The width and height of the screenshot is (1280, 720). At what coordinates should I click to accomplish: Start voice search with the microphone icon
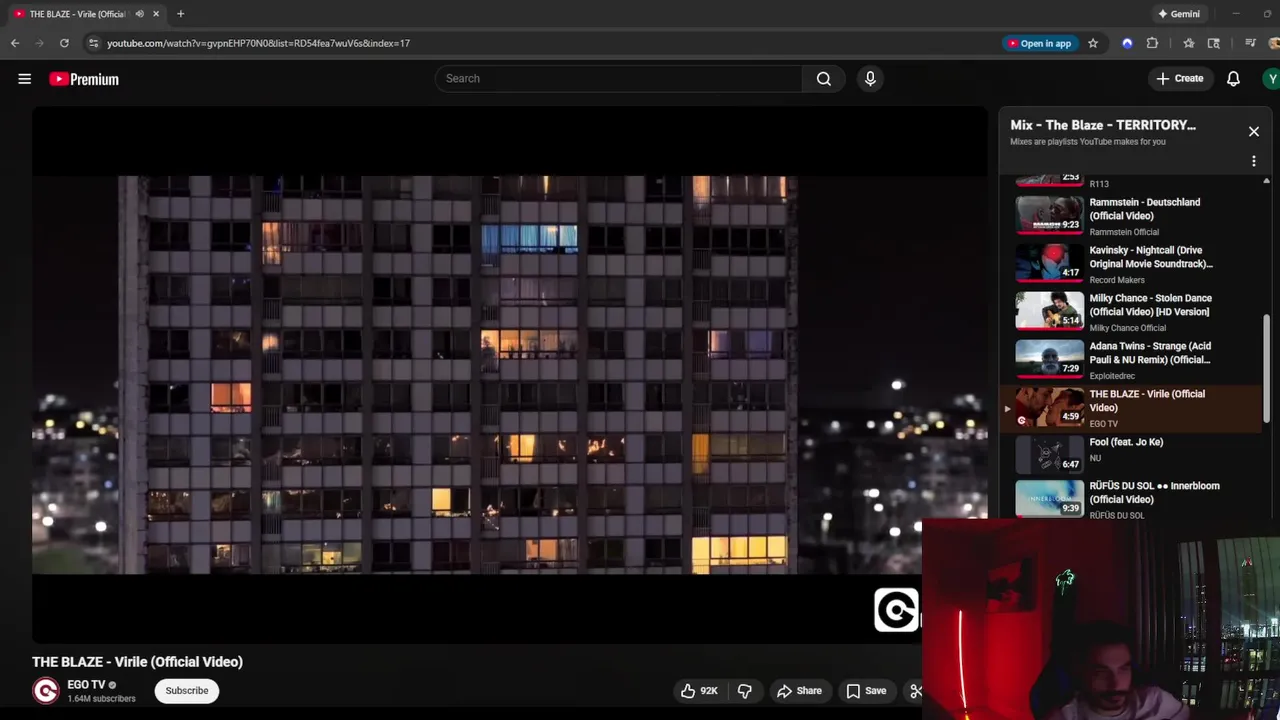click(x=870, y=78)
